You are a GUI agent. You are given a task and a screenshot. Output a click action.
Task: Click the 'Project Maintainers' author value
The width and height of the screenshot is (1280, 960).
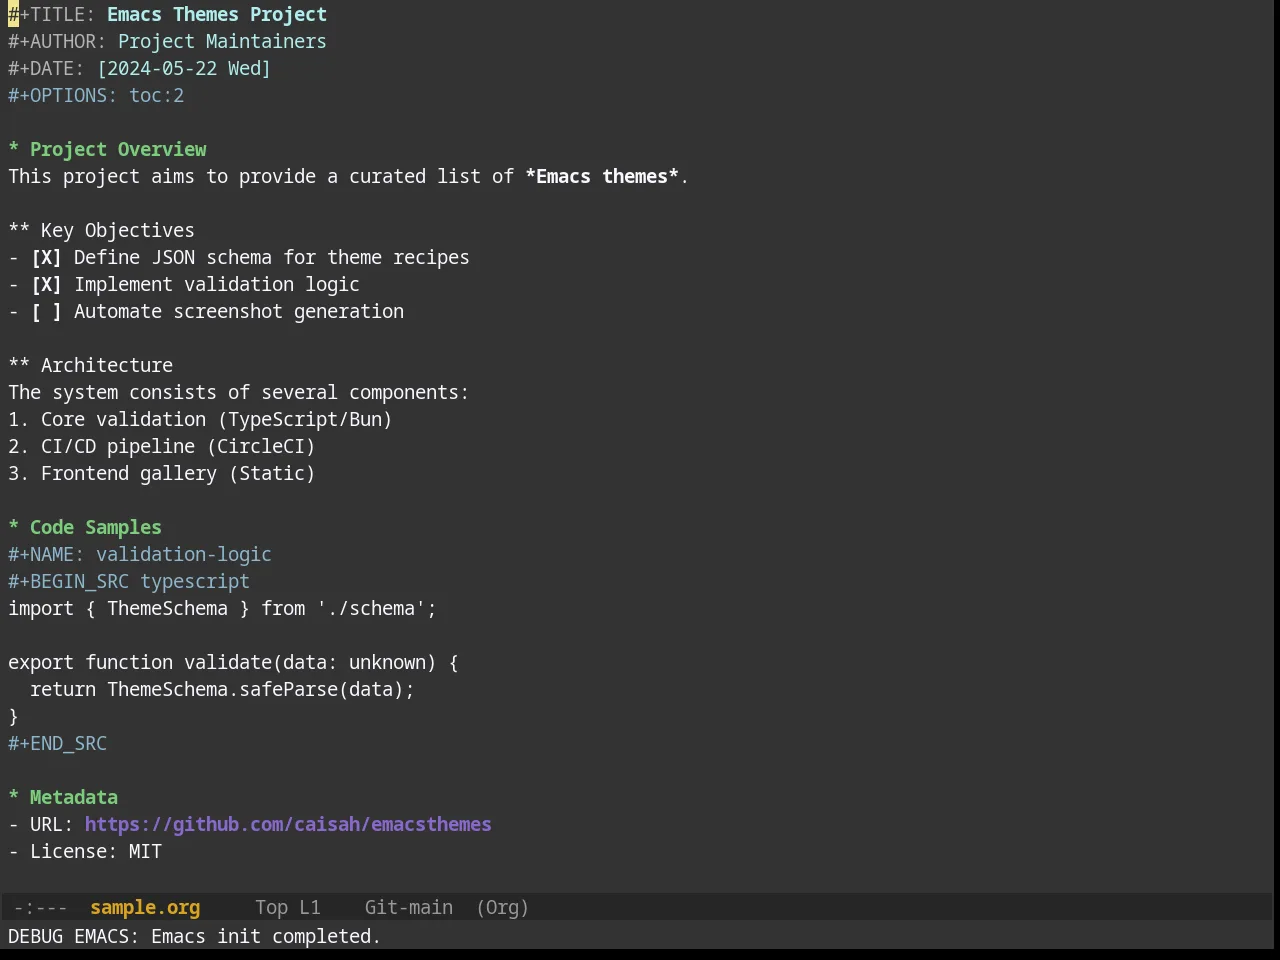[222, 41]
